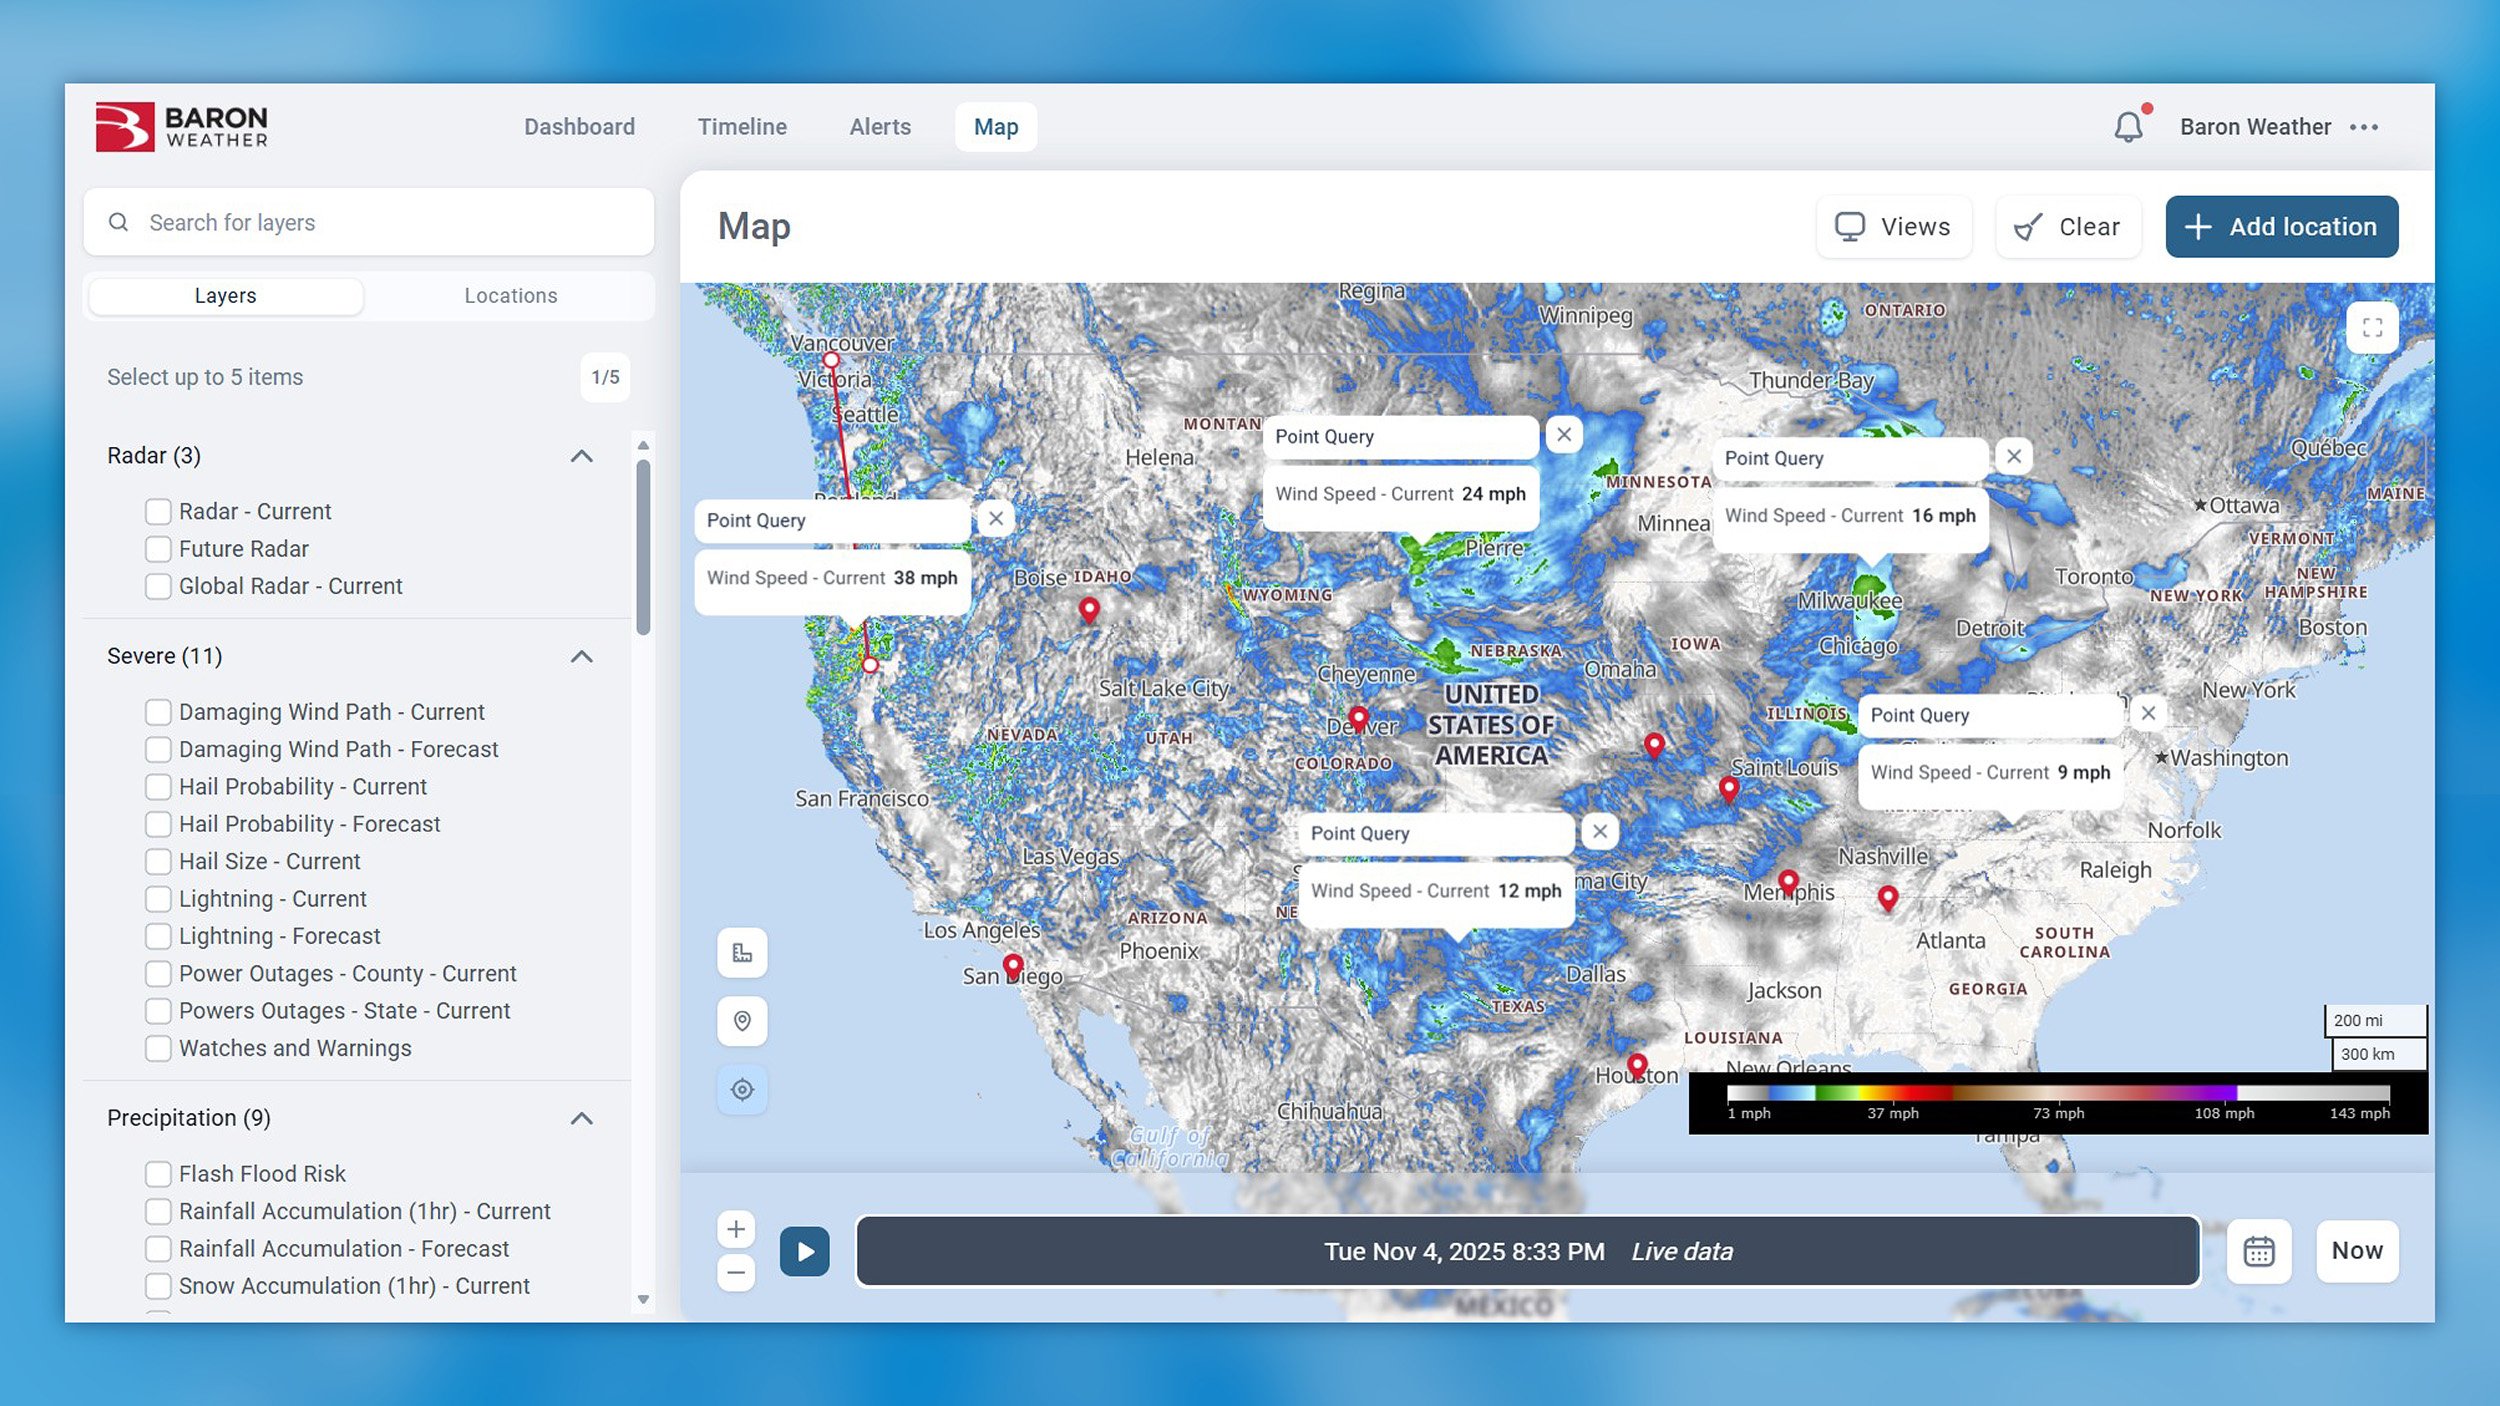Check the Lightning - Current layer
The height and width of the screenshot is (1406, 2500).
158,899
